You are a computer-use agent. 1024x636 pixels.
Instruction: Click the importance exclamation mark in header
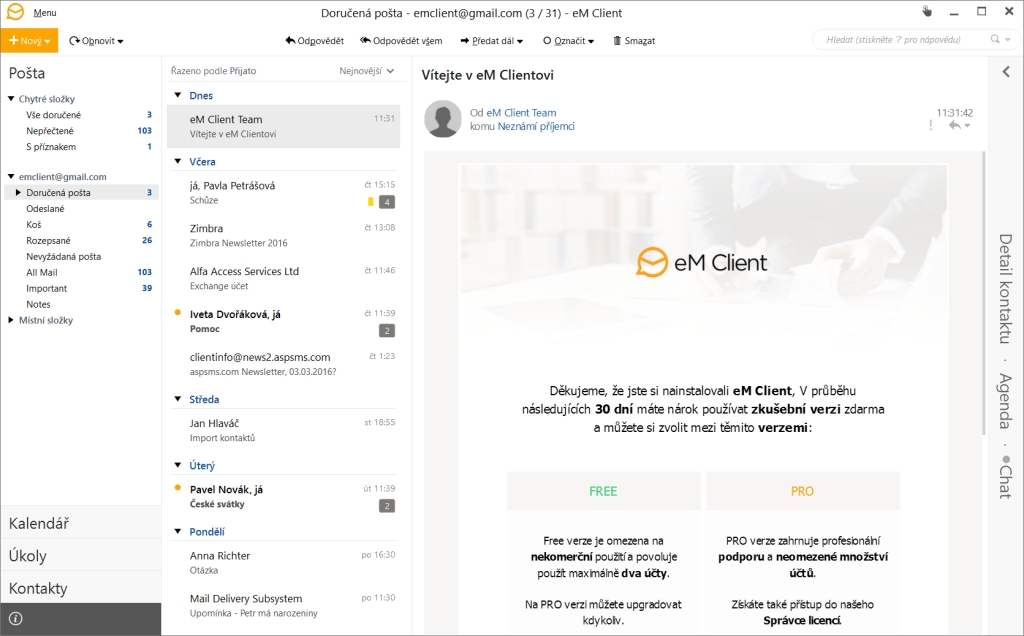pyautogui.click(x=931, y=126)
